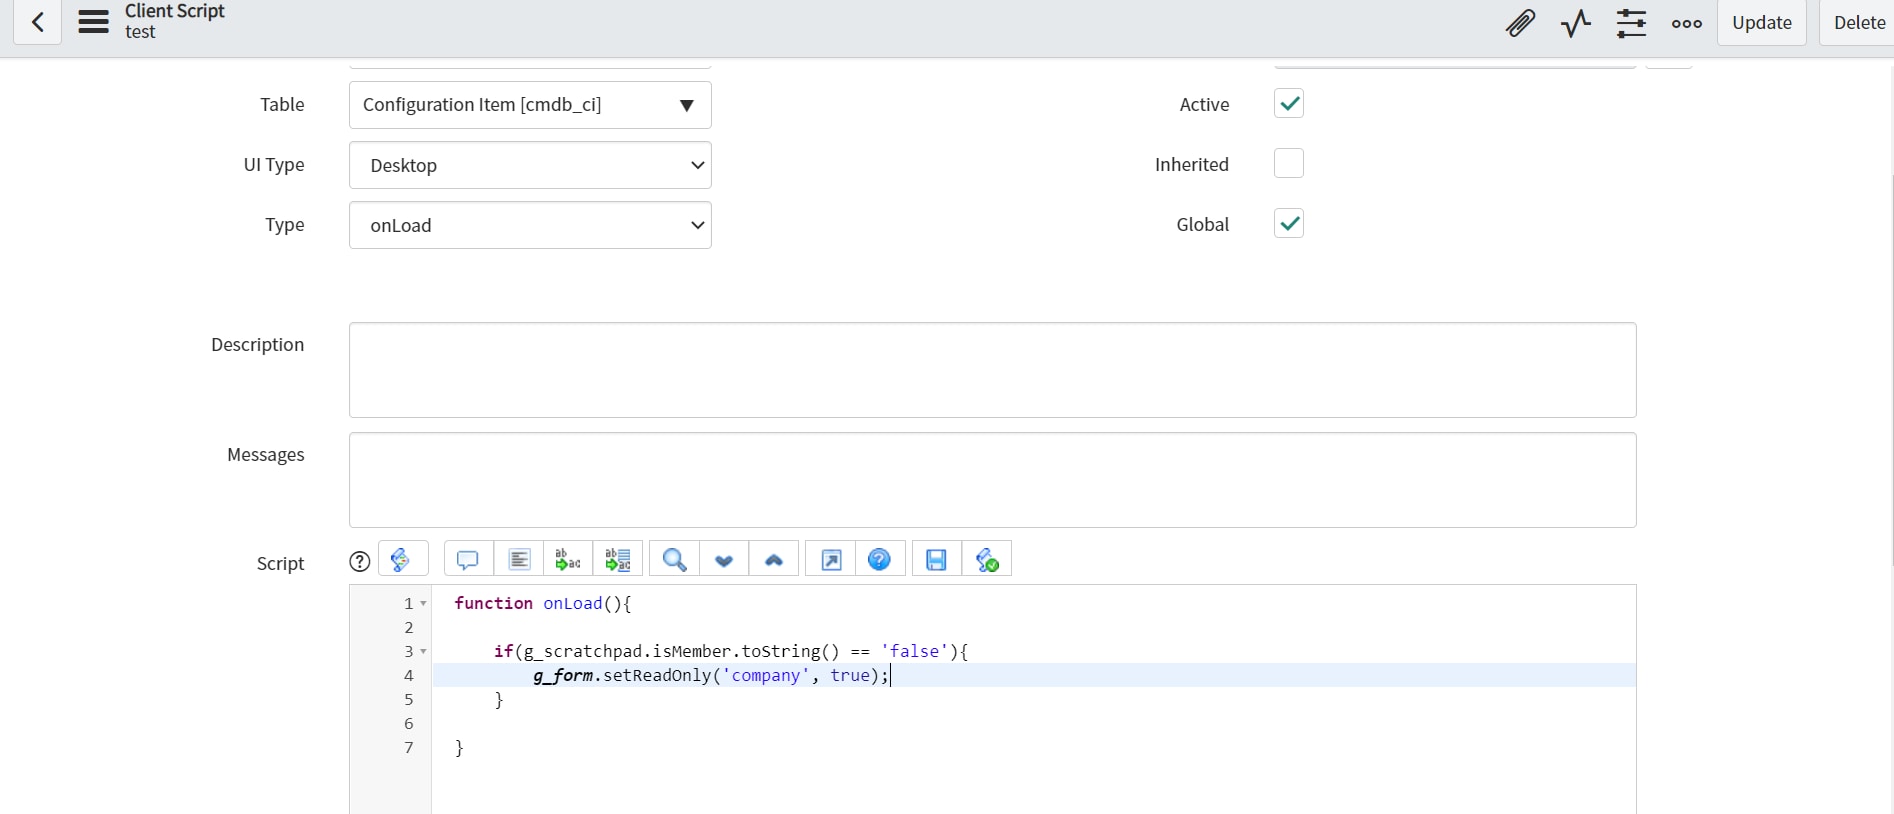Format the script code
The image size is (1894, 814).
point(519,559)
